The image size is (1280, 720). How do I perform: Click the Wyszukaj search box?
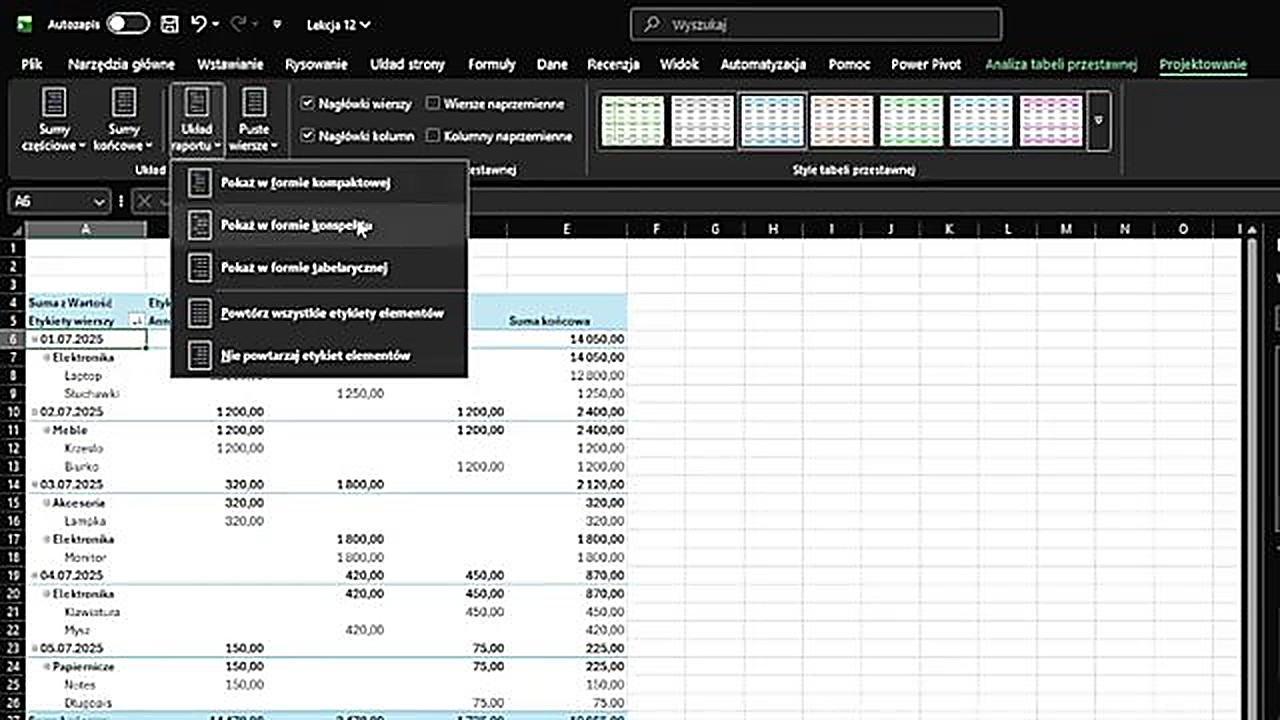coord(816,24)
